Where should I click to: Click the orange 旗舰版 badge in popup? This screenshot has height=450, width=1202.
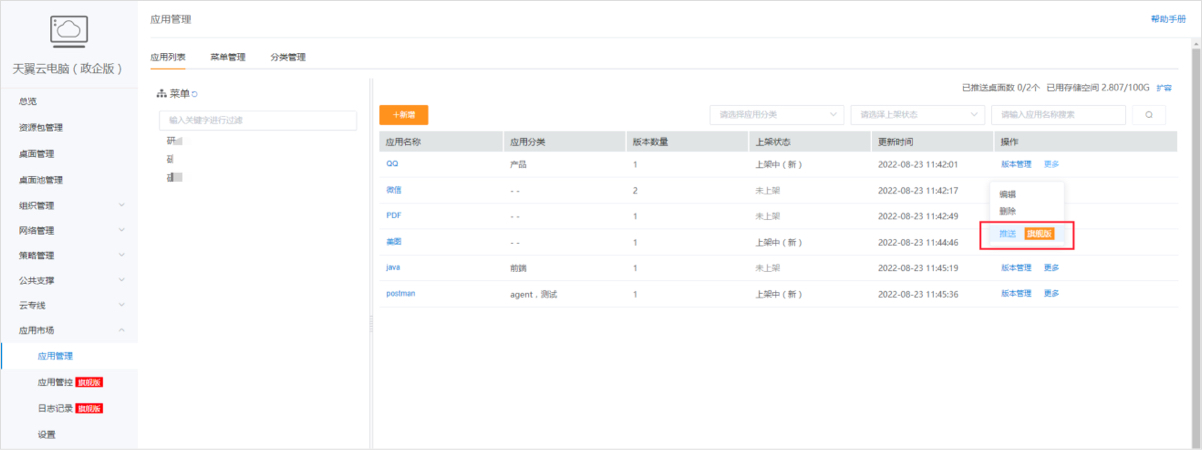point(1039,233)
